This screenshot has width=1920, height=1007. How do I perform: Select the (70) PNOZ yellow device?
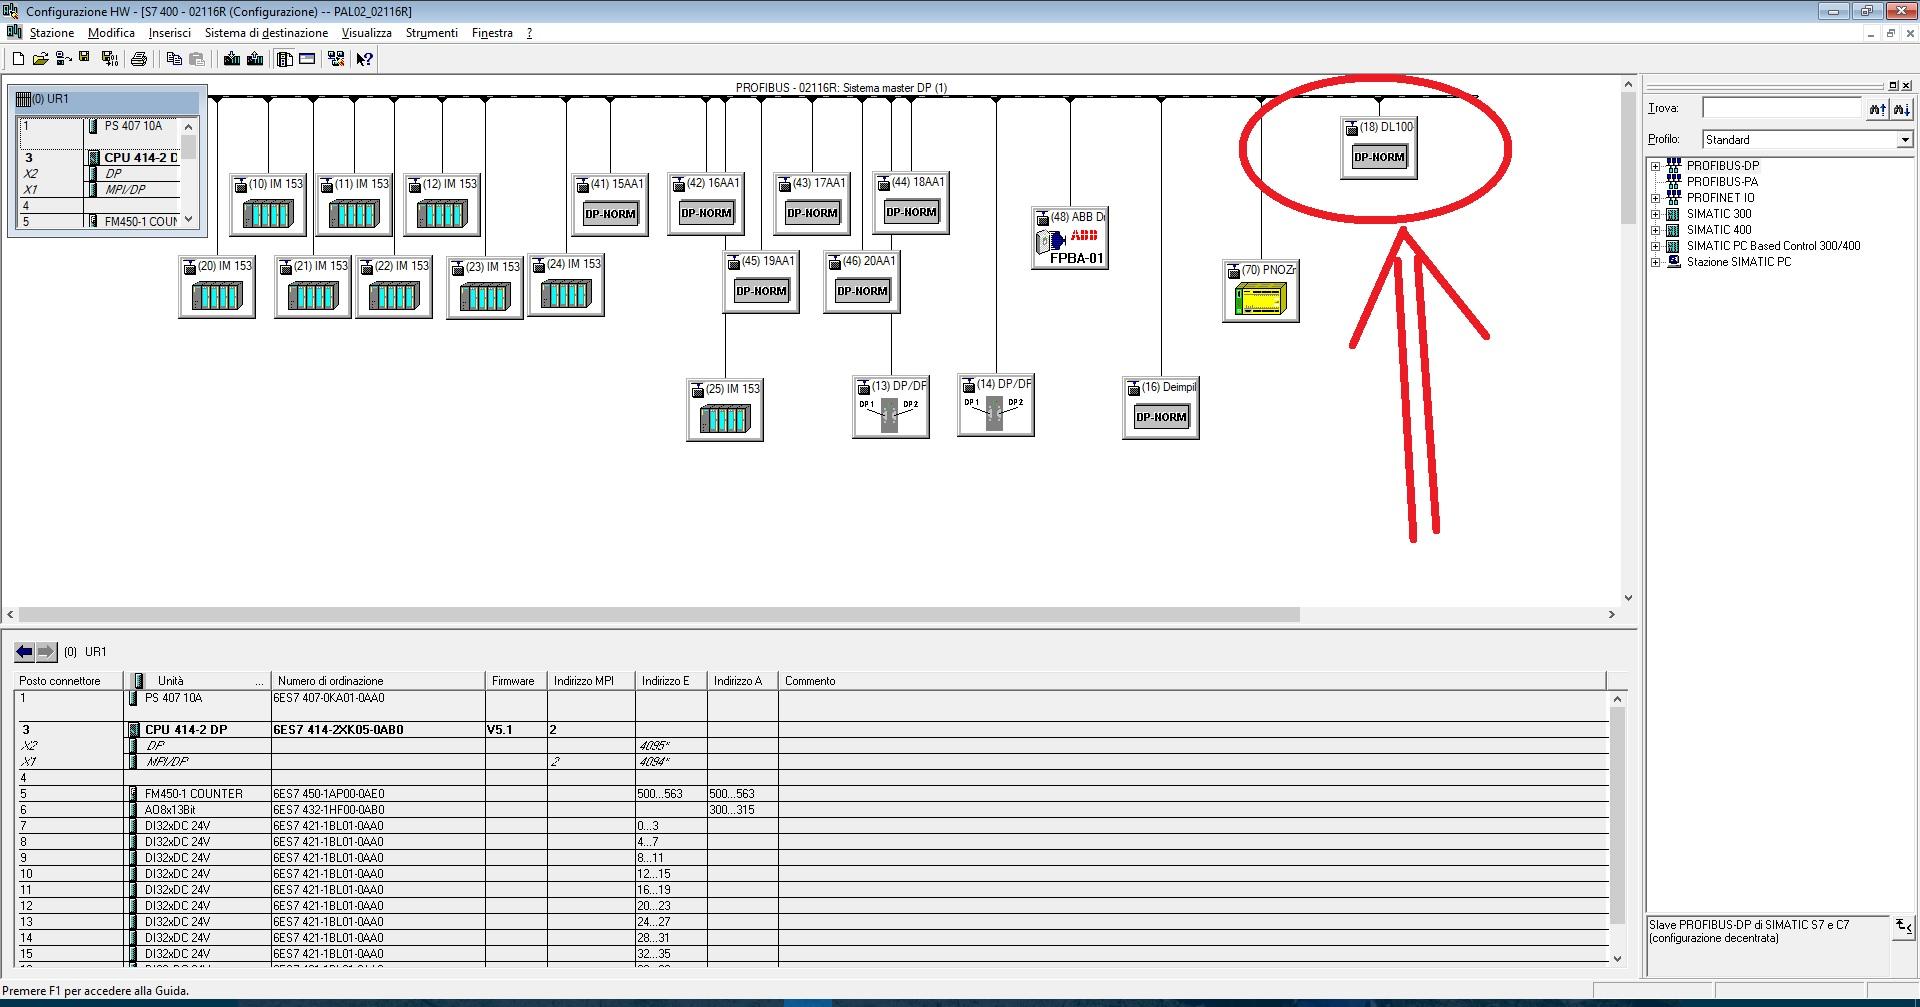pyautogui.click(x=1260, y=290)
